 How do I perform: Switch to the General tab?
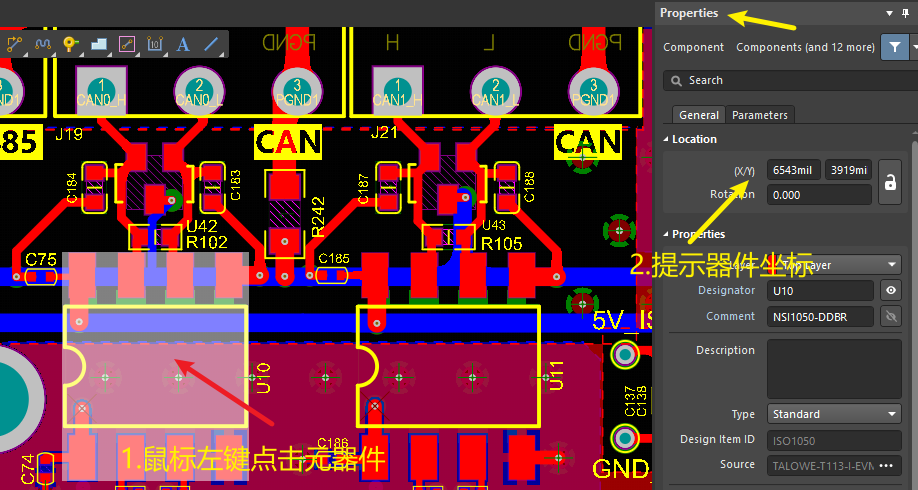(x=698, y=115)
